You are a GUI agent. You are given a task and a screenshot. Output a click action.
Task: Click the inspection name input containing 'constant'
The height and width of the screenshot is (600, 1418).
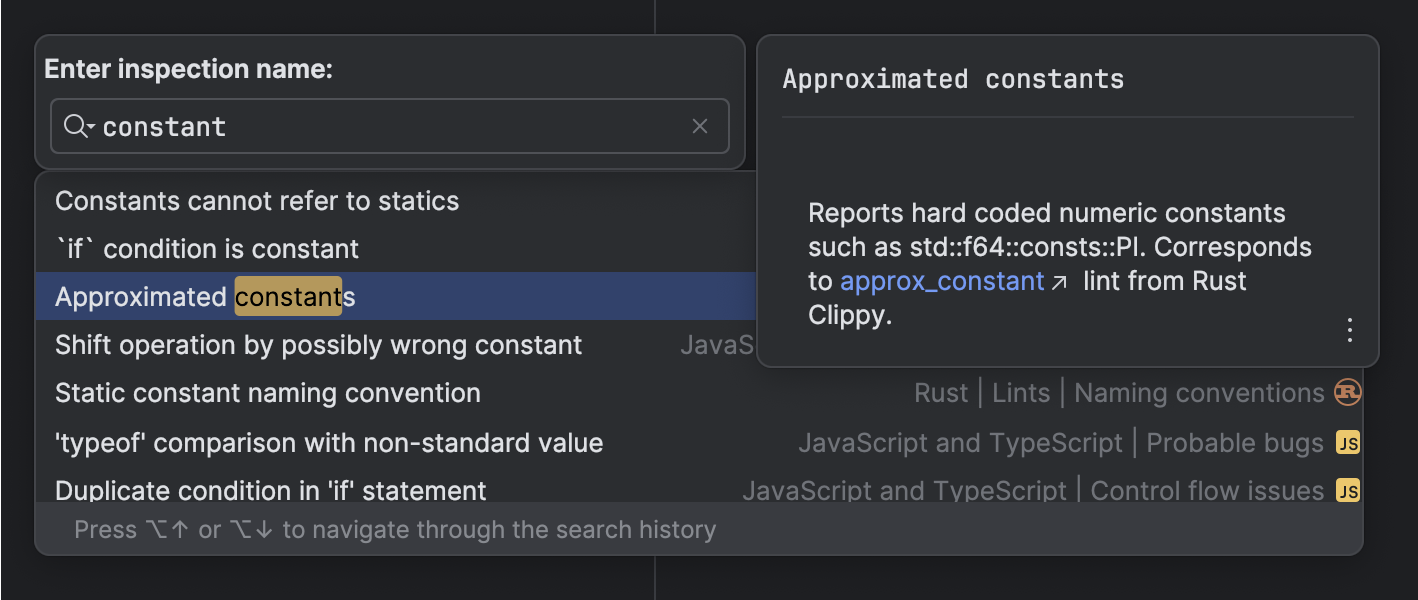[390, 127]
